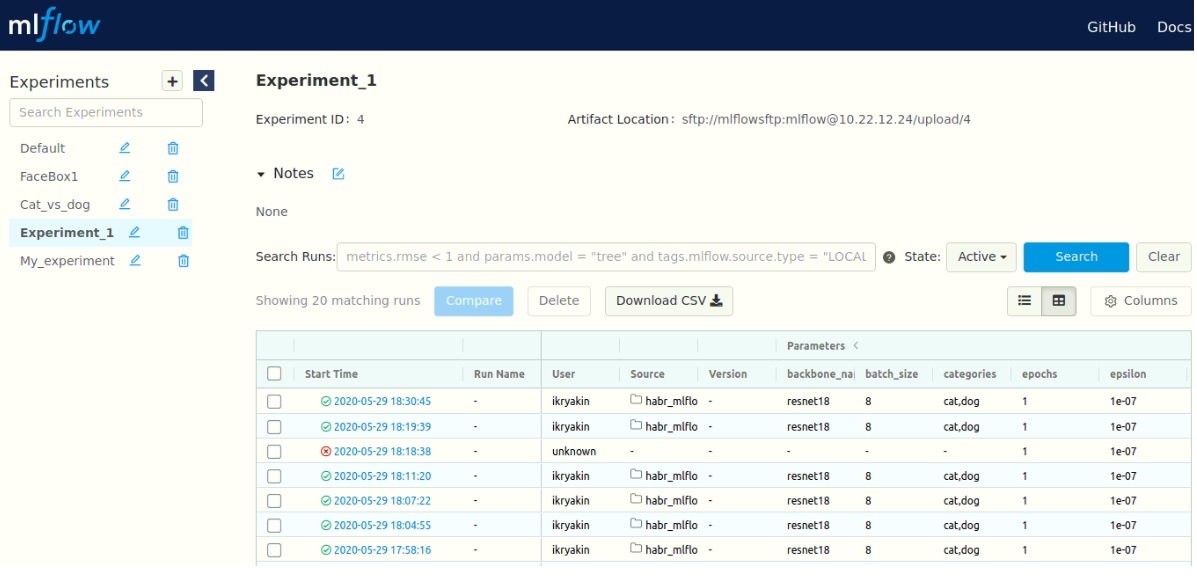Sort by Run Name column header
This screenshot has width=1197, height=578.
(x=499, y=374)
